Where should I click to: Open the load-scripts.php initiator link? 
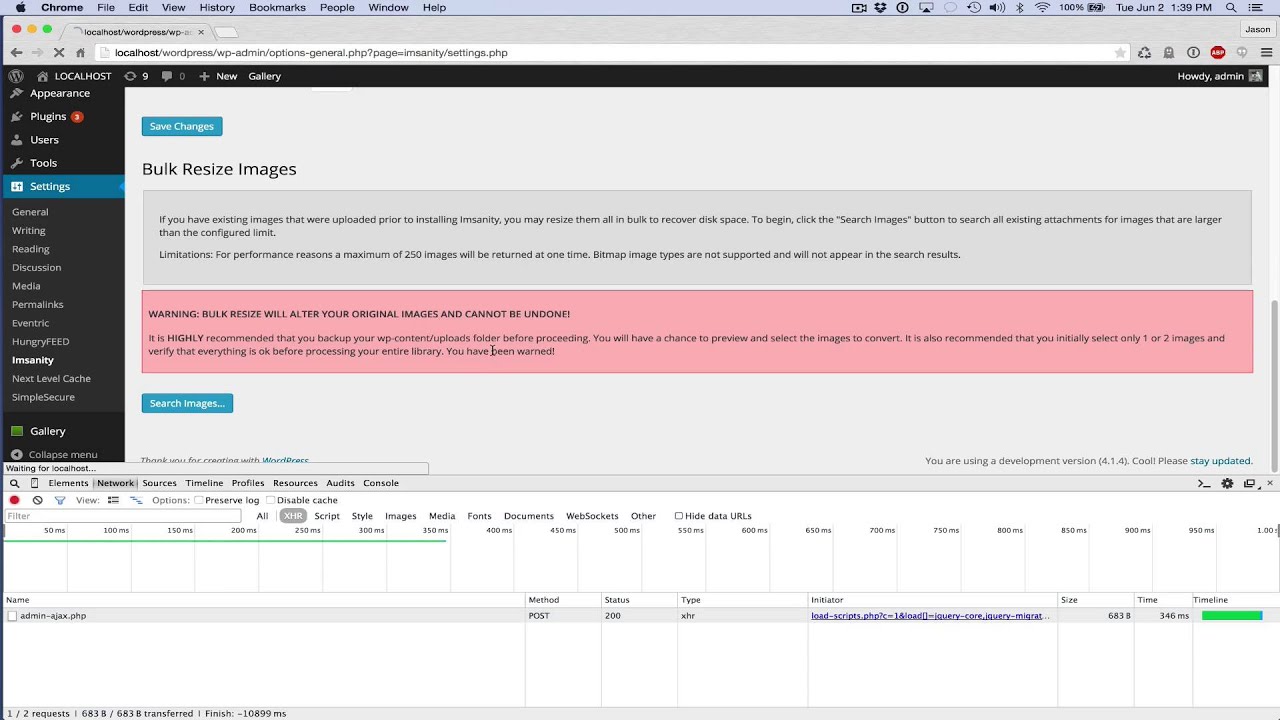coord(930,616)
